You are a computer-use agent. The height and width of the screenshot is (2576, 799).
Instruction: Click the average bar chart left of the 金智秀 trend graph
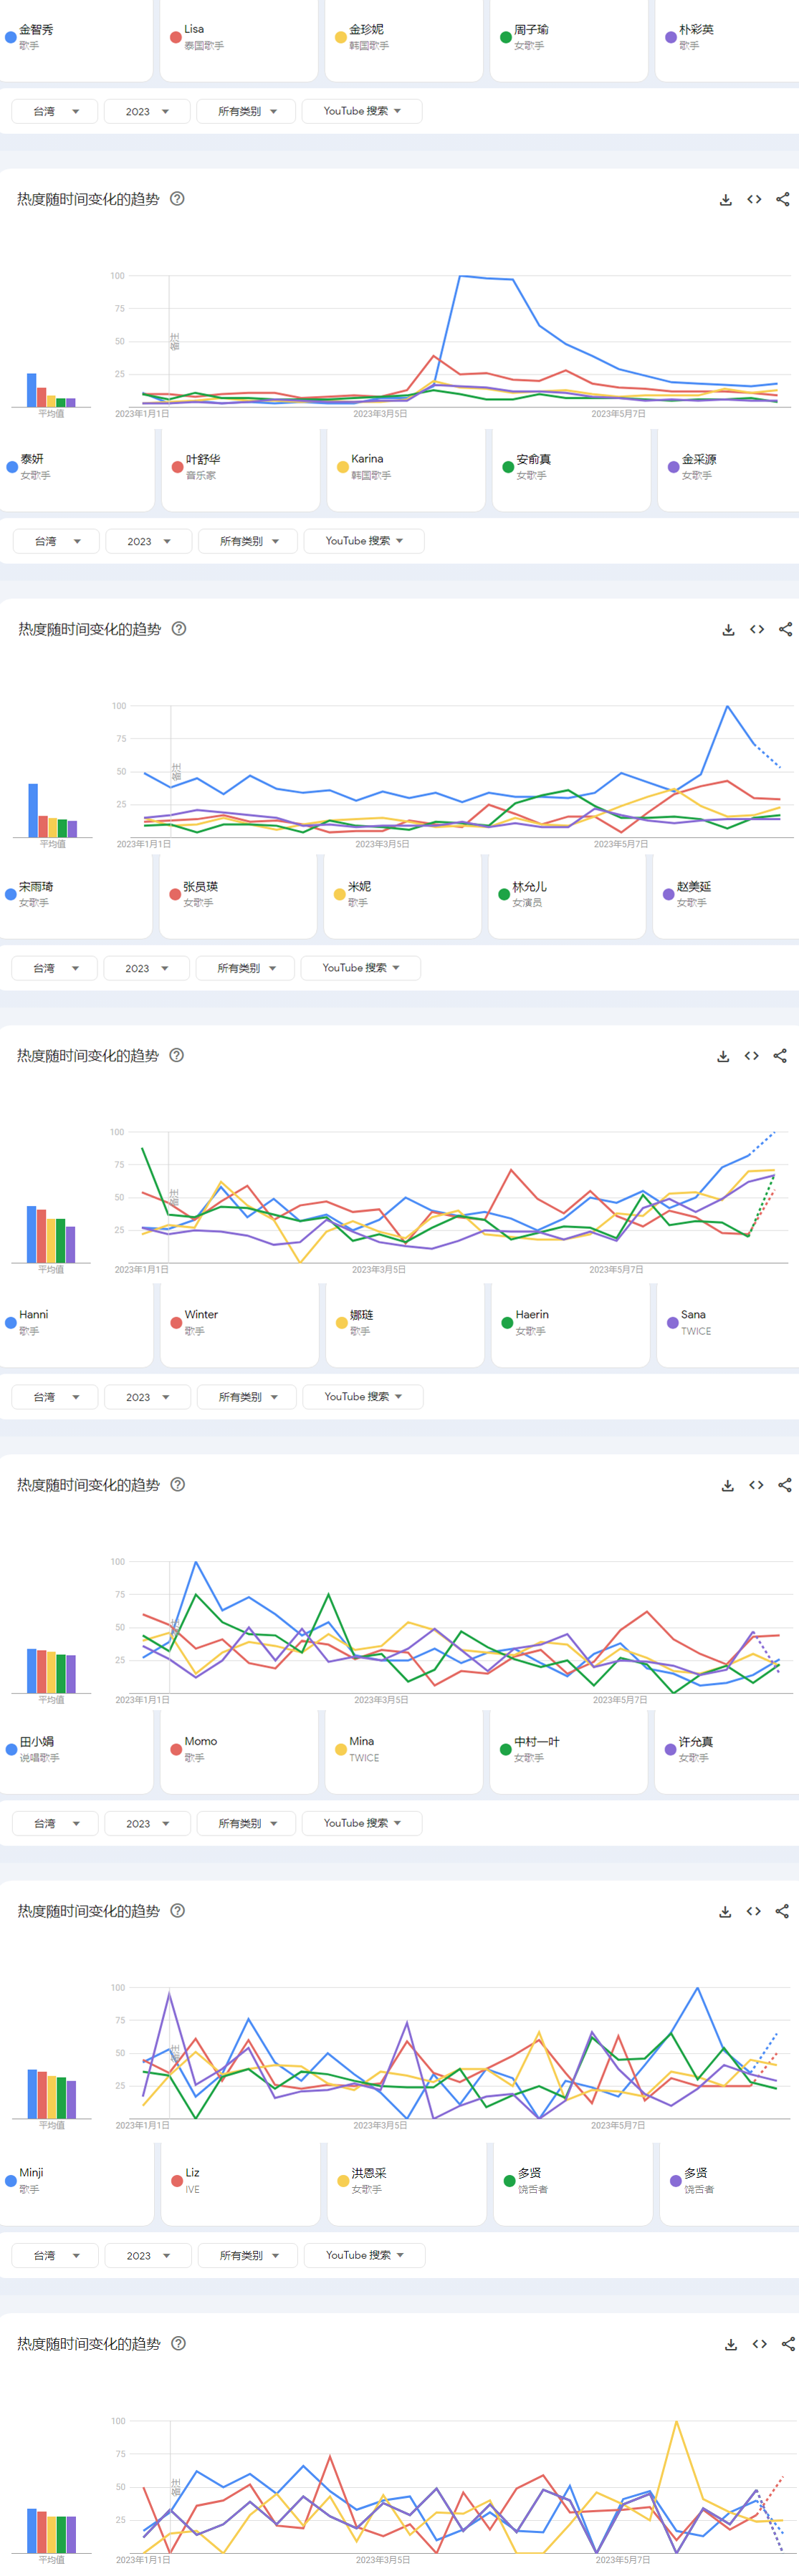(50, 390)
